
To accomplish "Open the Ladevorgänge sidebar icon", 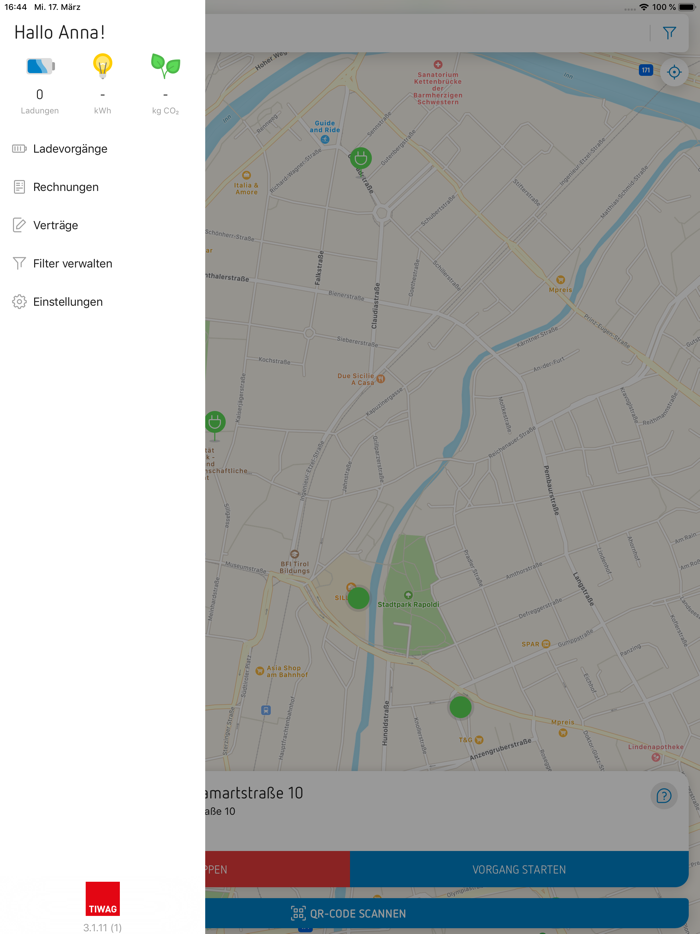I will 18,148.
